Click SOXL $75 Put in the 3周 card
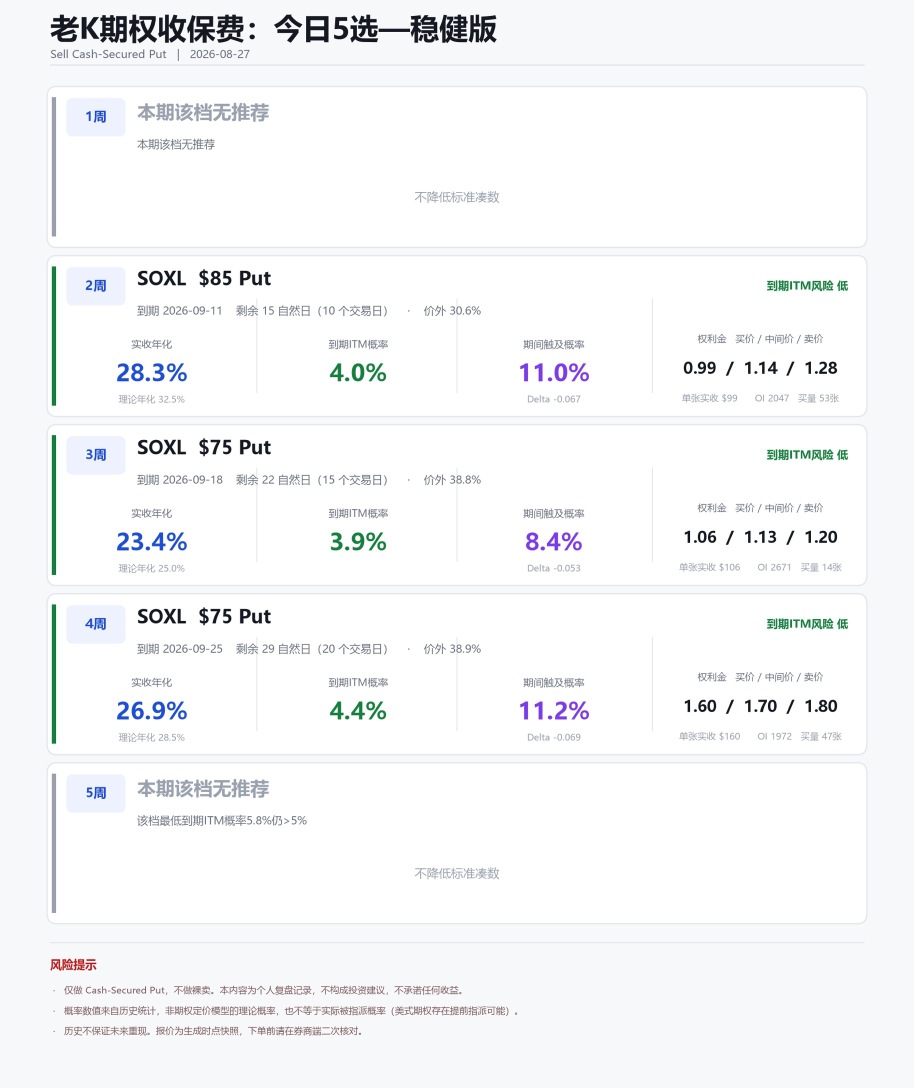The image size is (914, 1088). pos(203,448)
